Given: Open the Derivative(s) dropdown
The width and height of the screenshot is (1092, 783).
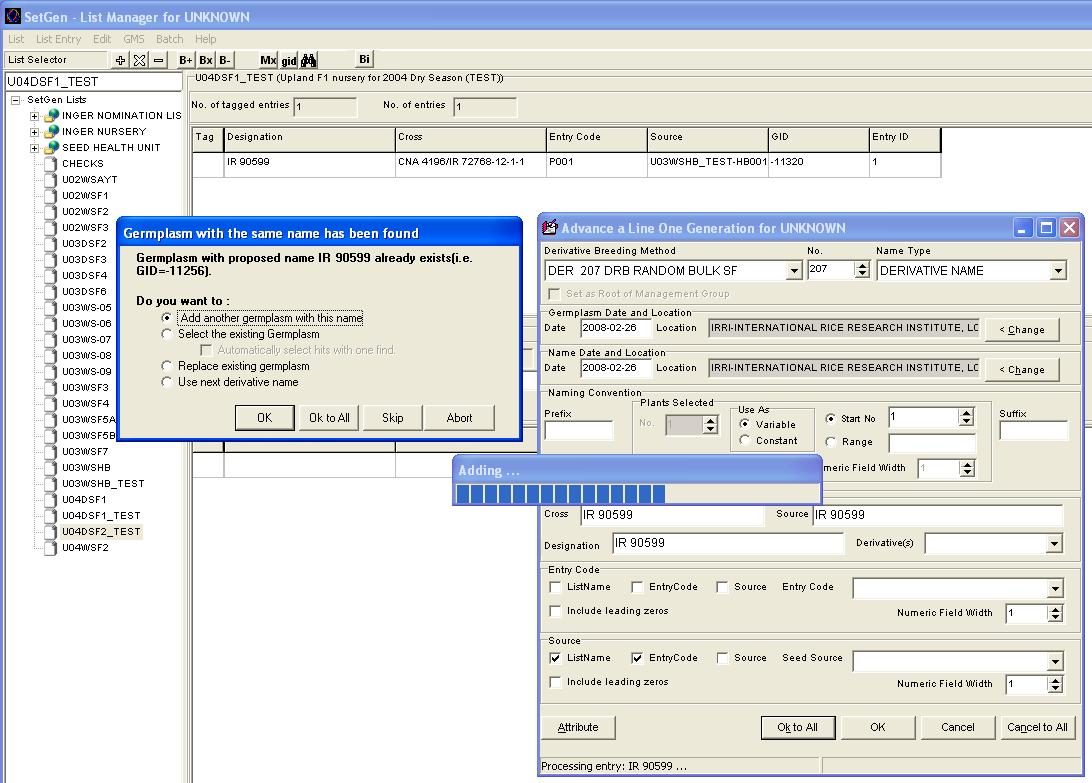Looking at the screenshot, I should click(1054, 543).
